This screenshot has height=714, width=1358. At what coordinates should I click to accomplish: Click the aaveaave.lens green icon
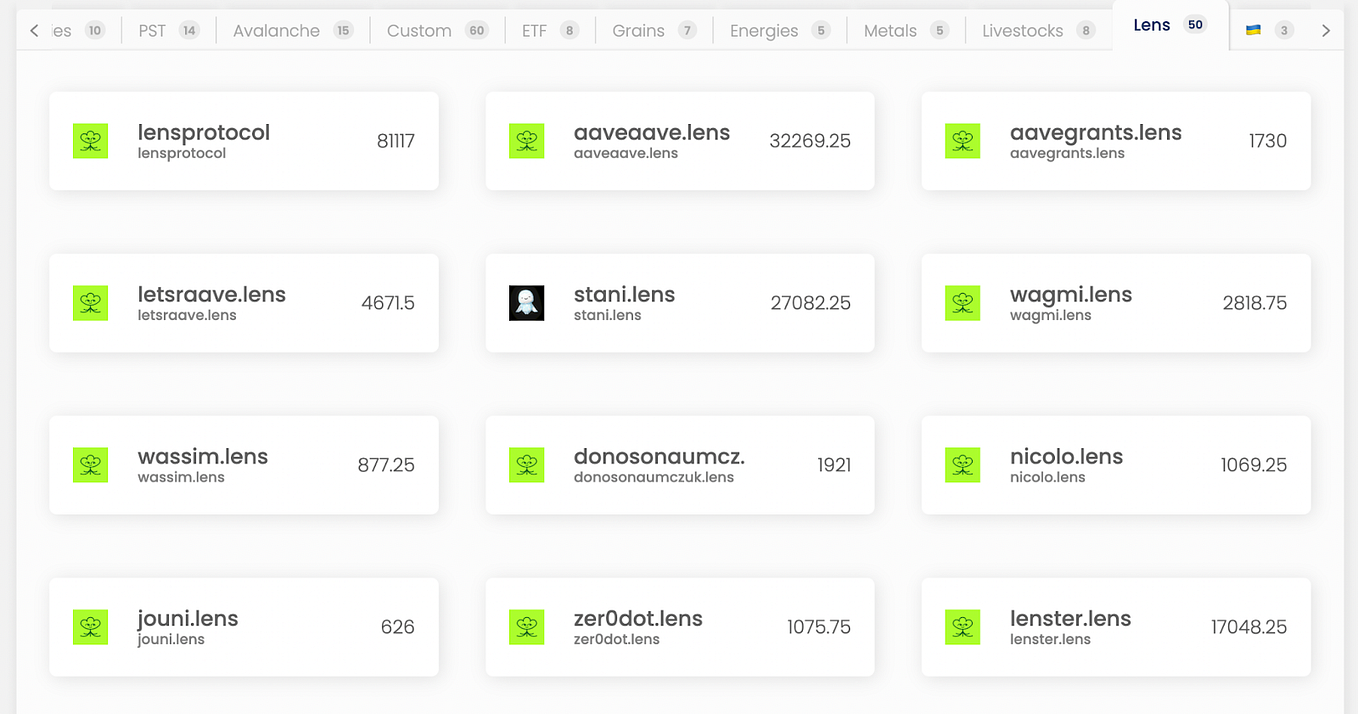click(x=527, y=141)
